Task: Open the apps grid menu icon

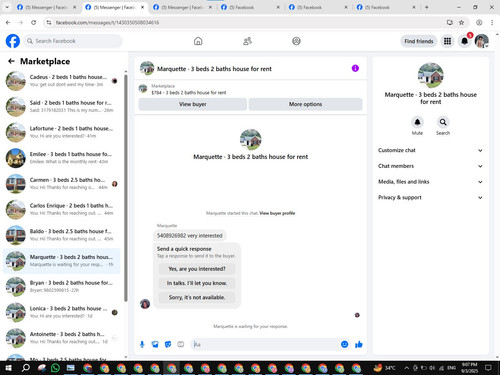Action: (x=447, y=41)
